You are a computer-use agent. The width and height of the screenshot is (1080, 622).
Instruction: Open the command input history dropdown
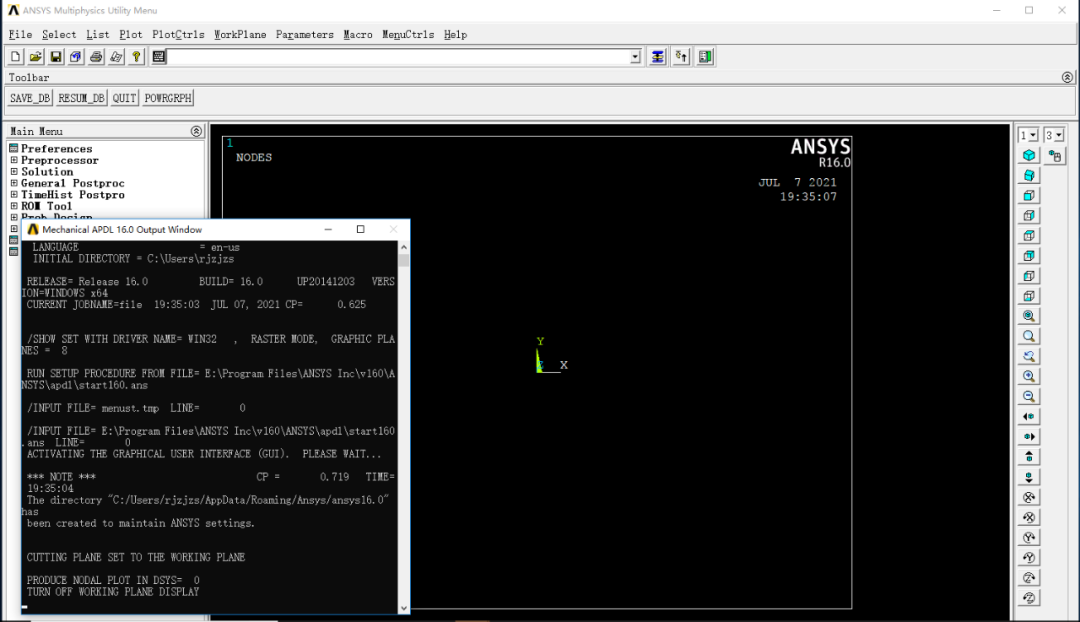point(635,57)
